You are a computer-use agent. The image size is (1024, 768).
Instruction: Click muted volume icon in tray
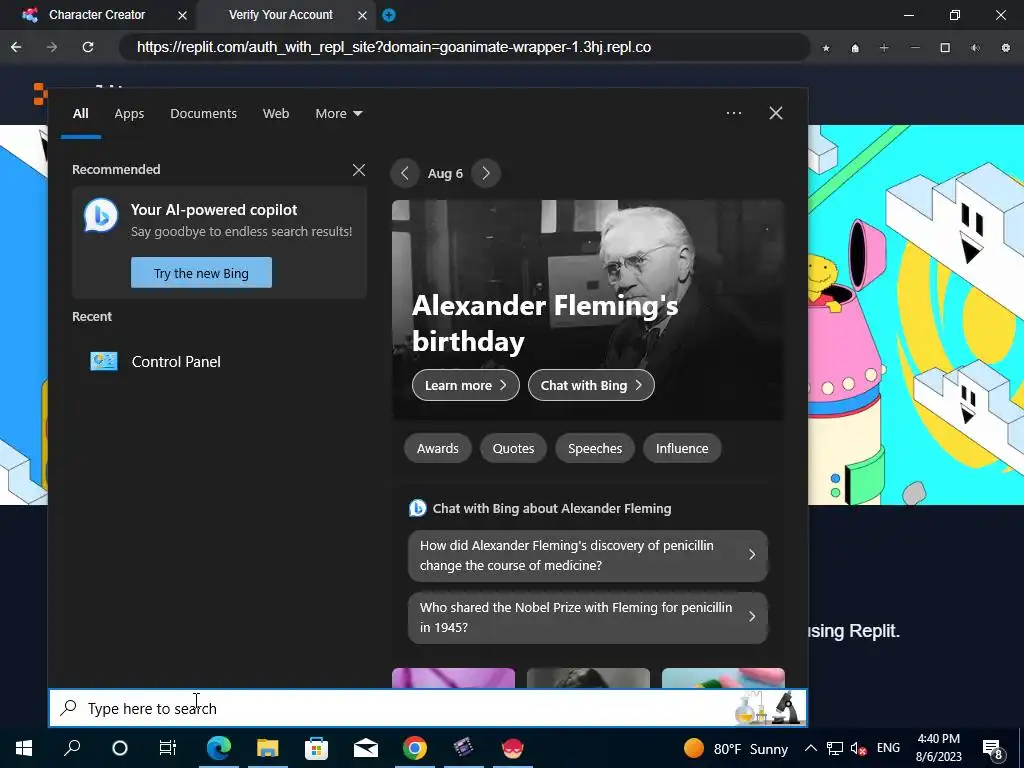coord(858,749)
